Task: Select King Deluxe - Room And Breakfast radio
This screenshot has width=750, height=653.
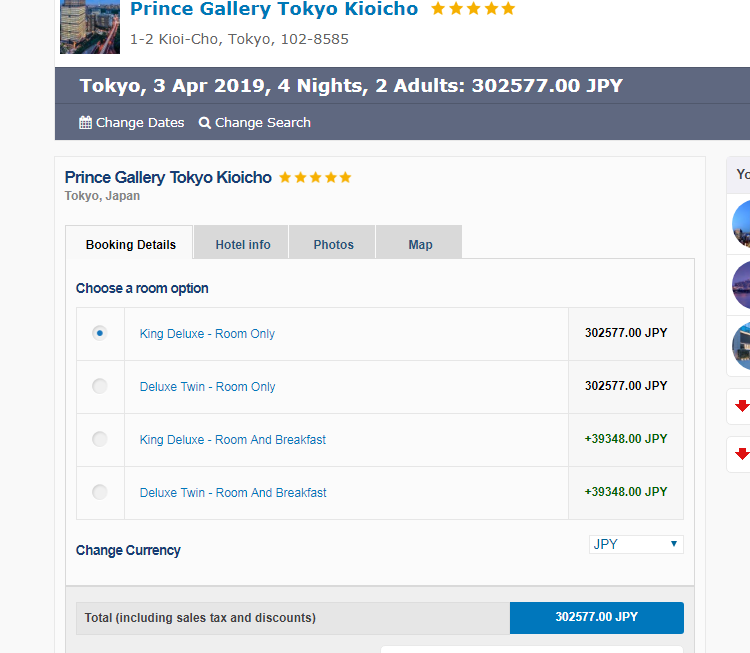Action: pos(99,439)
